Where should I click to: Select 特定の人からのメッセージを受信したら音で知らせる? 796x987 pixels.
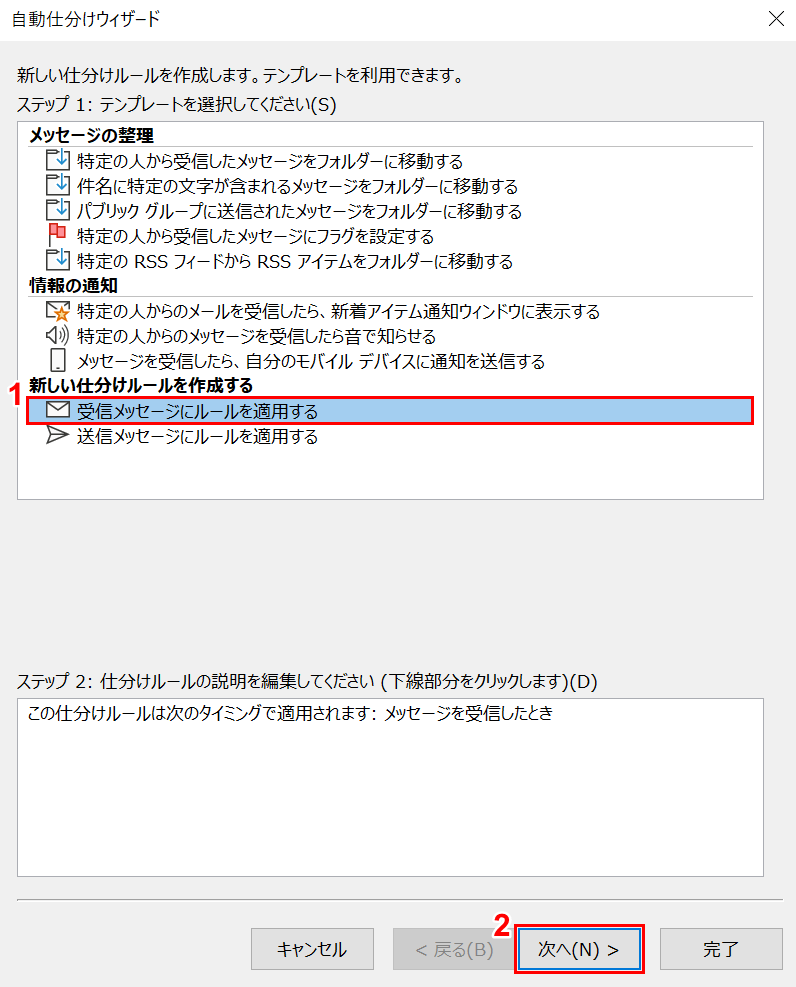point(256,336)
